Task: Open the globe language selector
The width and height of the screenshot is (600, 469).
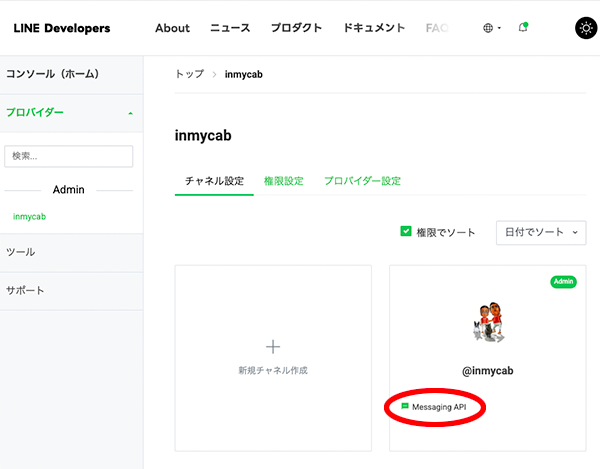Action: point(491,28)
